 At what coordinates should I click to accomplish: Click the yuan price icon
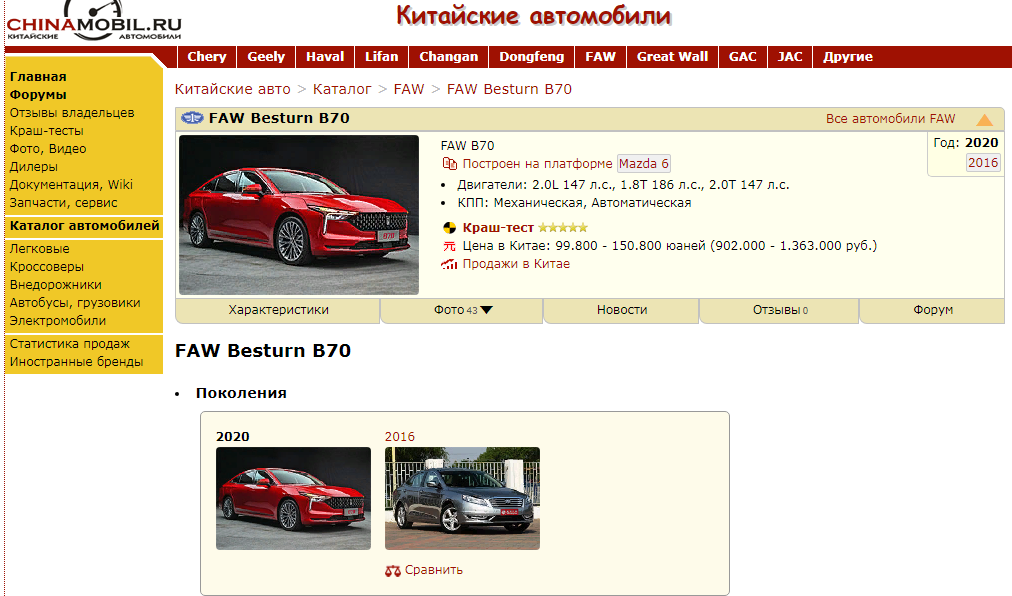pos(449,246)
